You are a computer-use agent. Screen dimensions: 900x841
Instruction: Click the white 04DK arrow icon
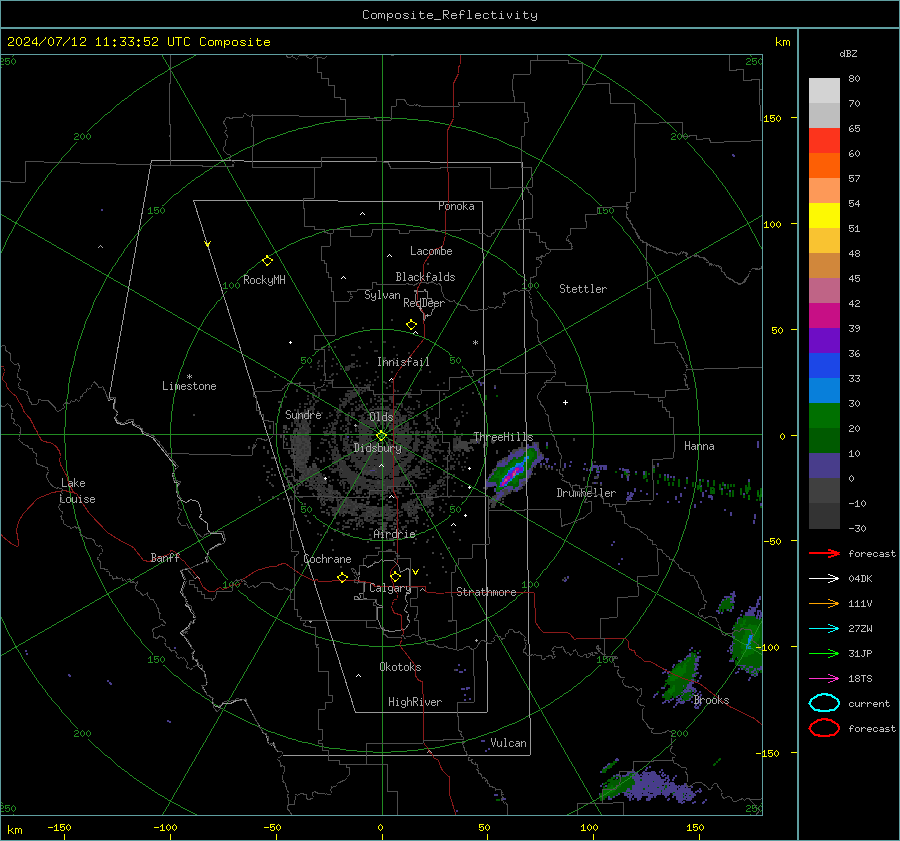click(x=824, y=578)
